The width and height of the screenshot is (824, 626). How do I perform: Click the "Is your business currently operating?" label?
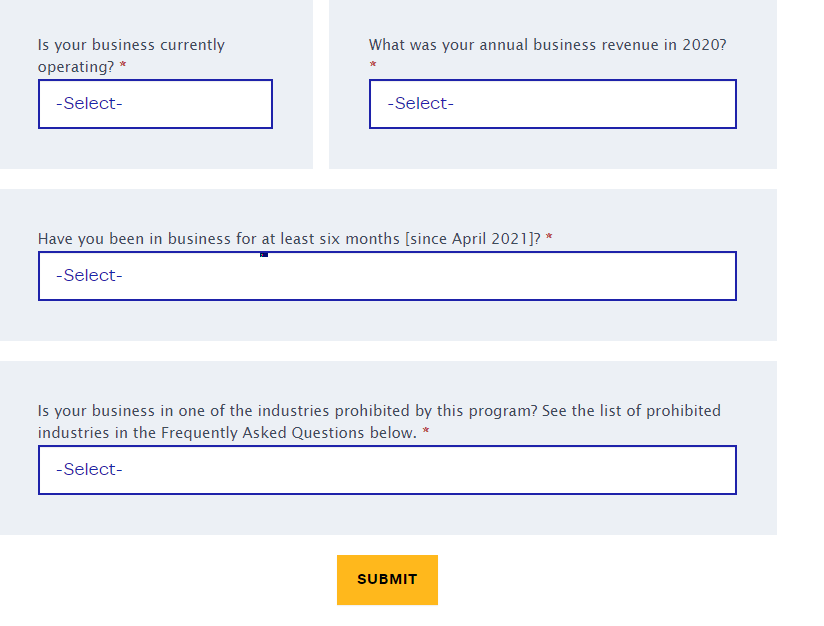pyautogui.click(x=131, y=45)
